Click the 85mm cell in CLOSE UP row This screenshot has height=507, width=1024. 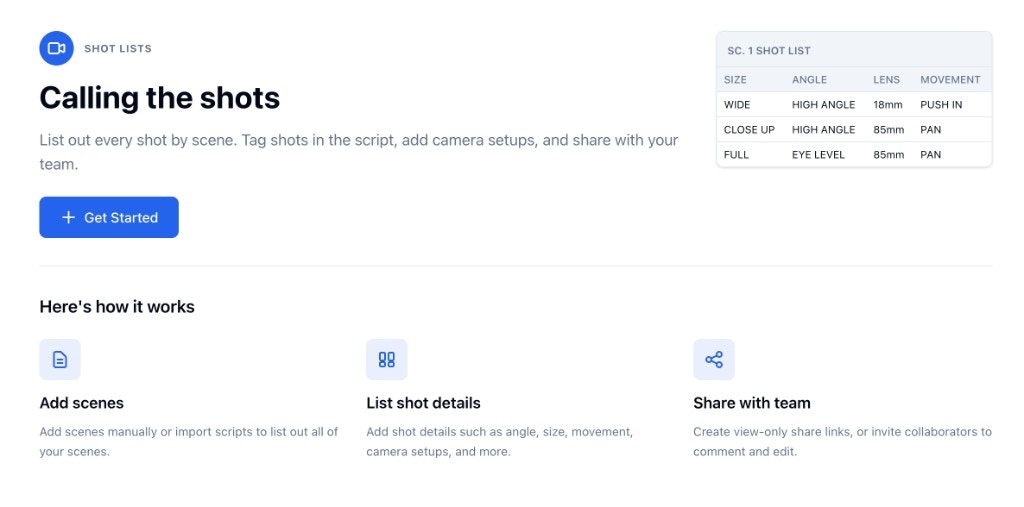(889, 129)
